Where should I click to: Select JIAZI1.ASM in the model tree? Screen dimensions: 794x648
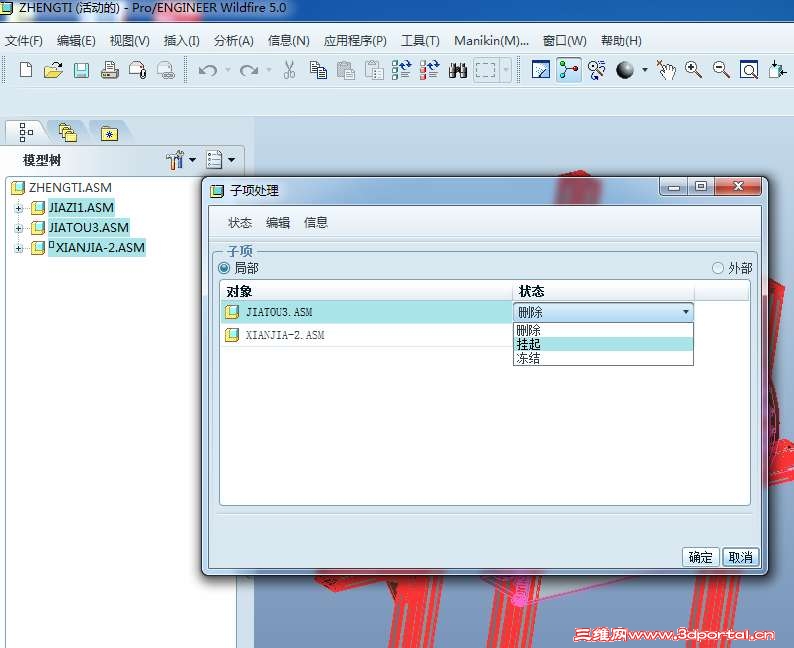[x=81, y=208]
